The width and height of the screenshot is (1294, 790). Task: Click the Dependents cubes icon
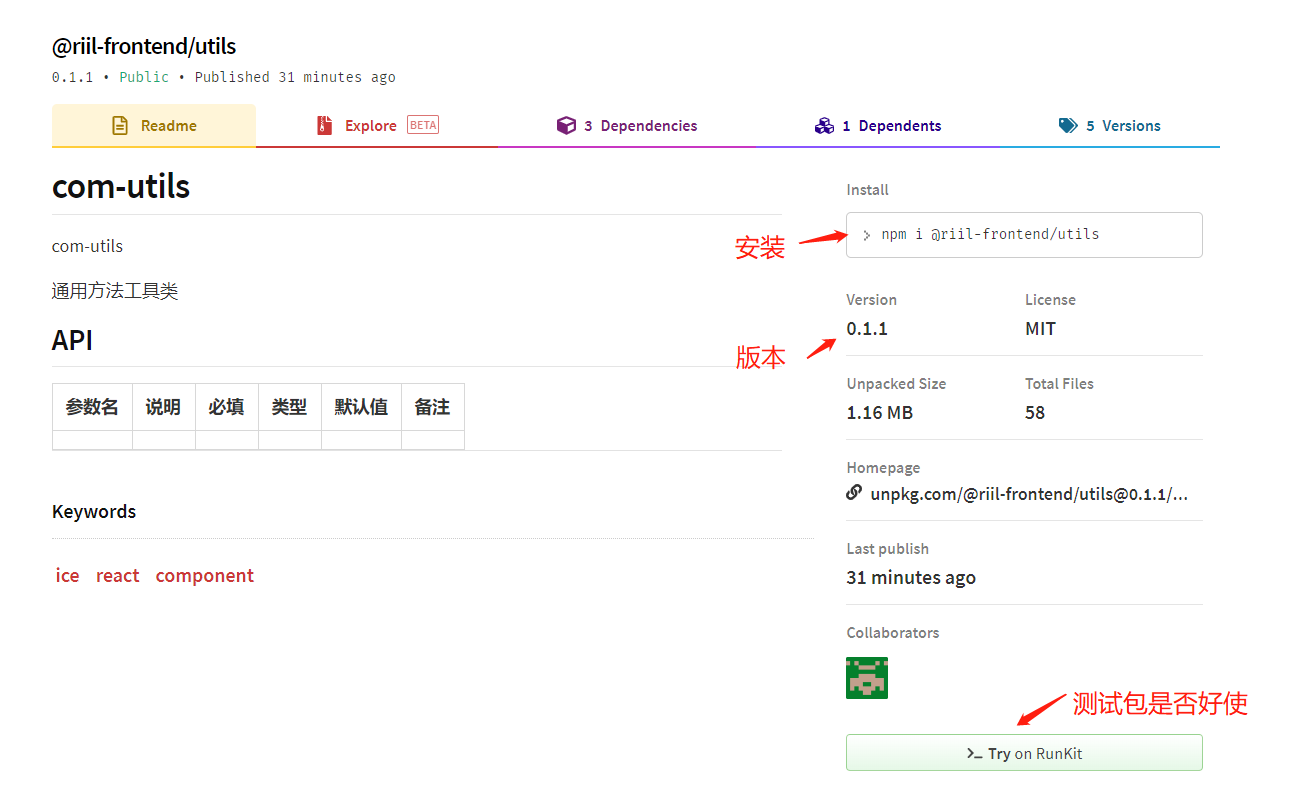click(x=824, y=126)
